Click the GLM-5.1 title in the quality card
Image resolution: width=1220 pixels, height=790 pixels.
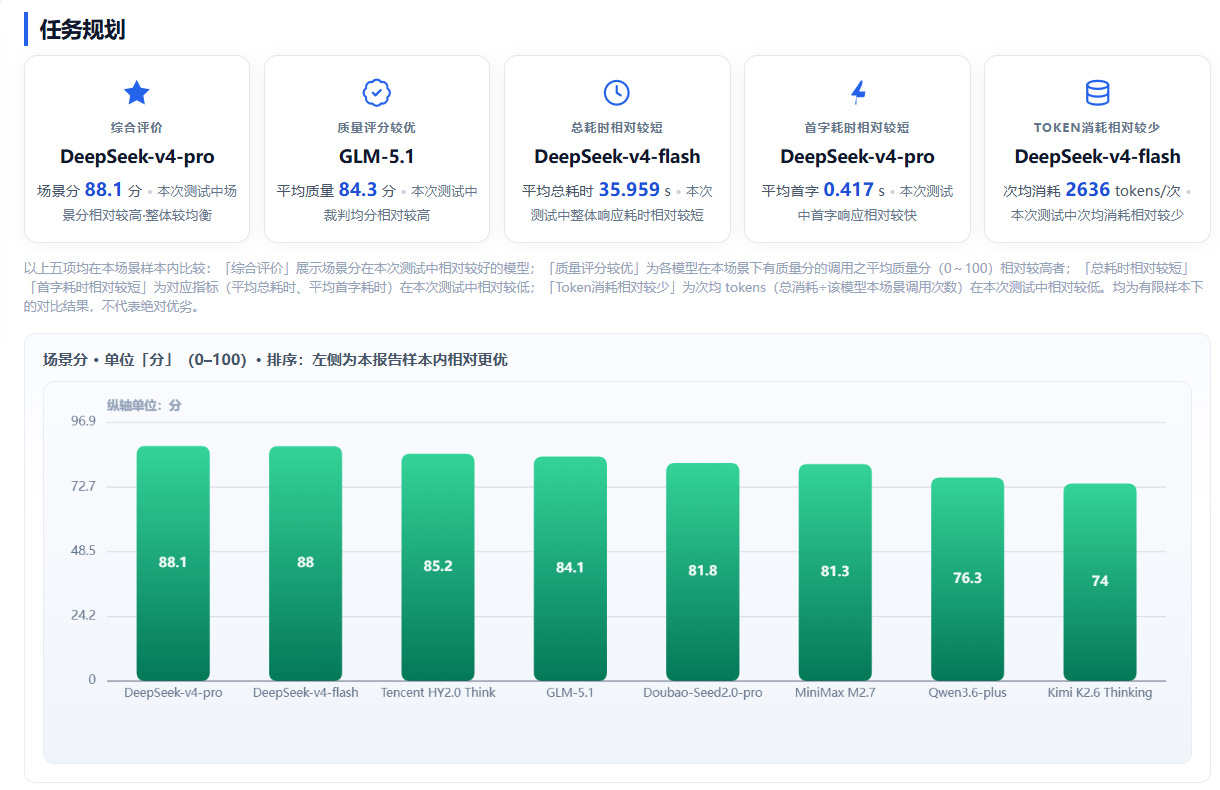click(x=376, y=157)
